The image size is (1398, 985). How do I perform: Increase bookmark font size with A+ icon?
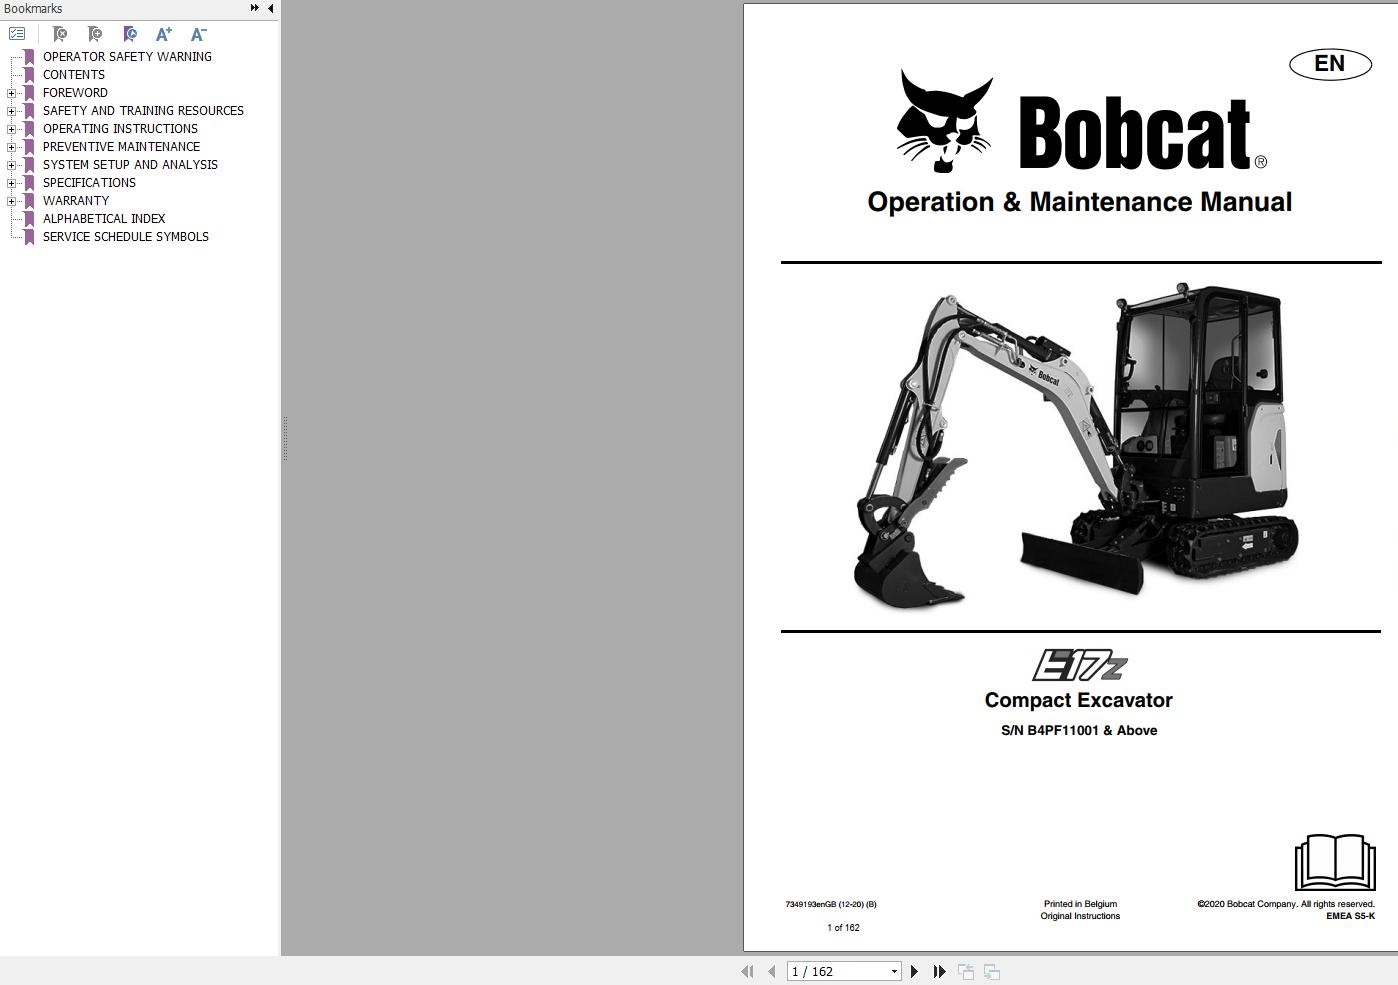(164, 34)
